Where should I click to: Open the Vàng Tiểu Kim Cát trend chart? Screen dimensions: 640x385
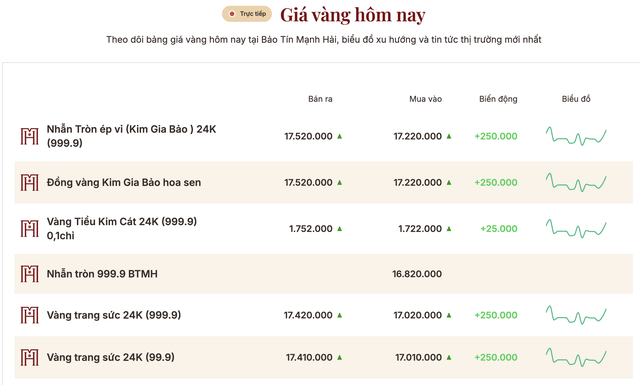coord(576,229)
